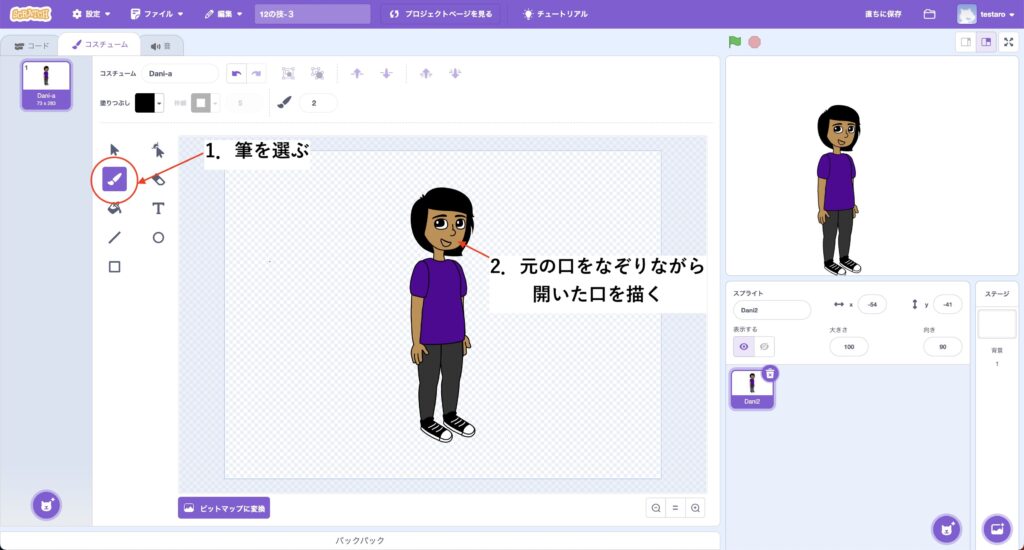Click the Backward layer arrow

click(x=387, y=73)
